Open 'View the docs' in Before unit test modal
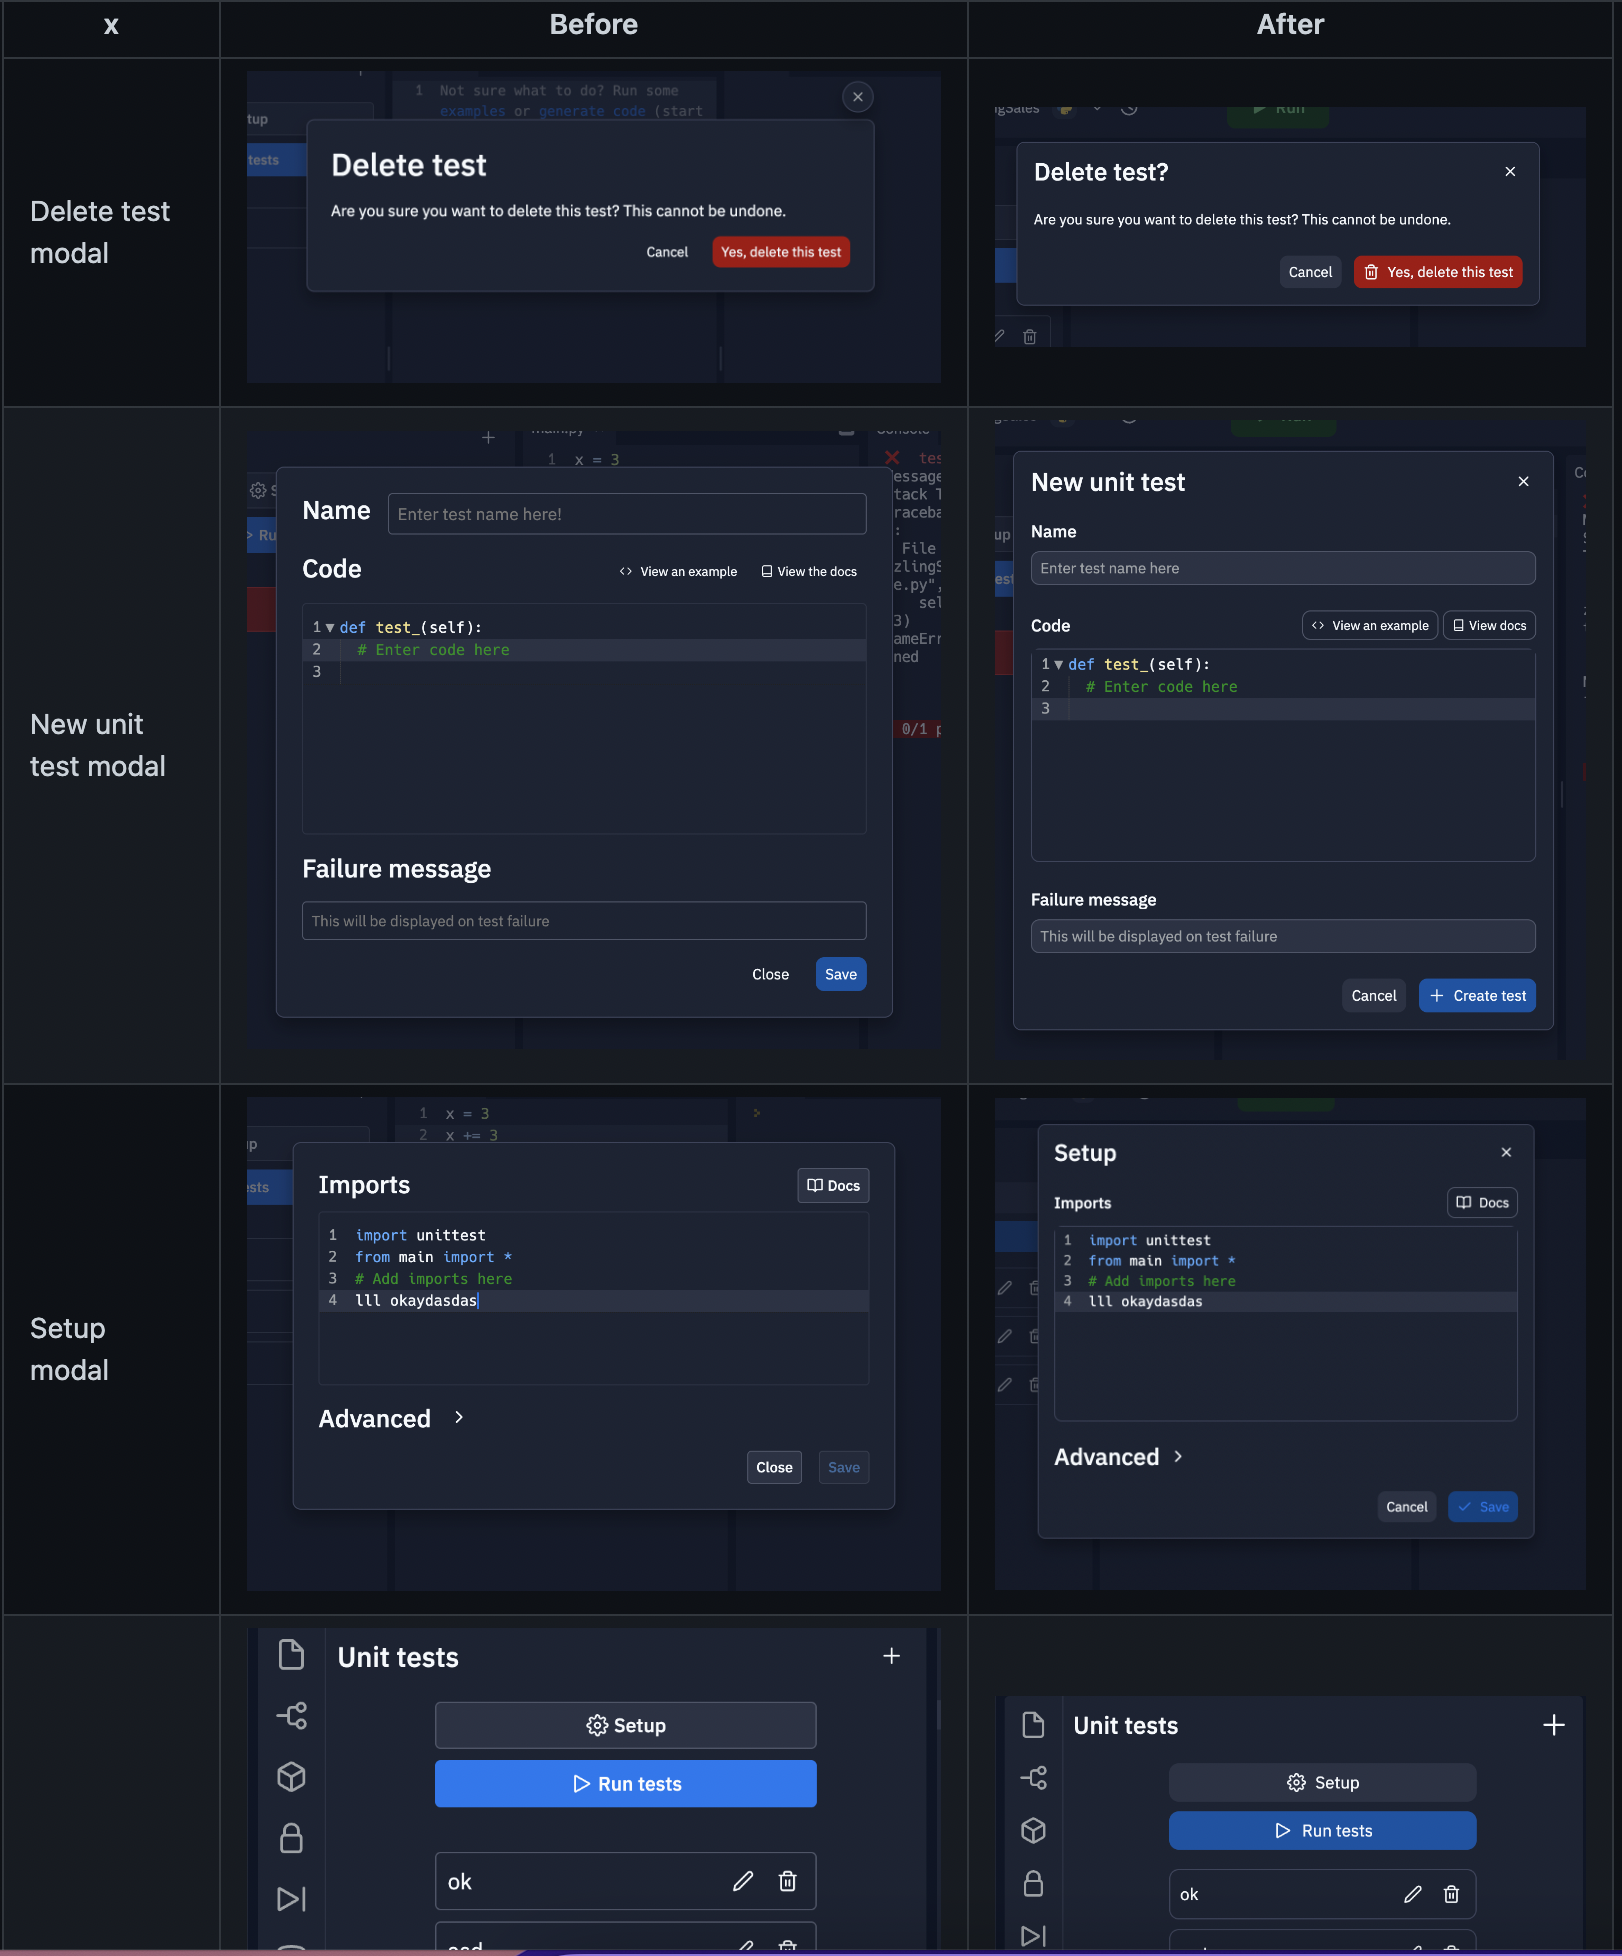The image size is (1622, 1956). coord(809,572)
